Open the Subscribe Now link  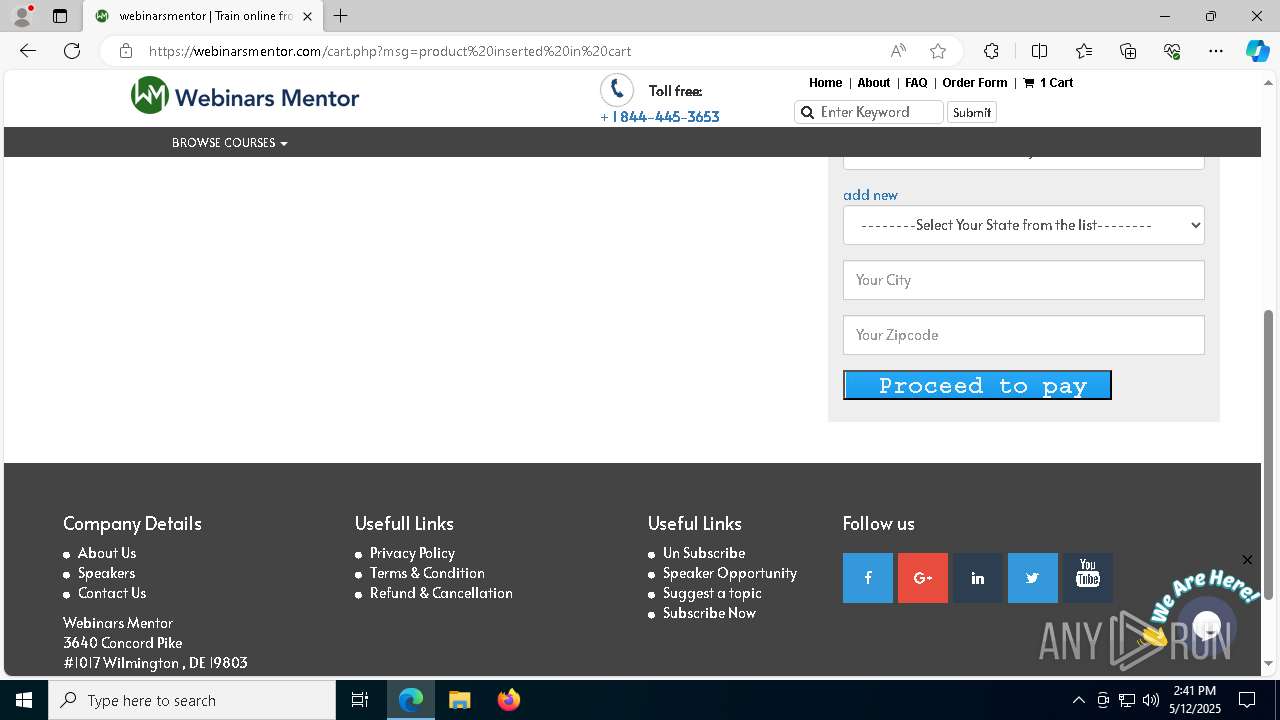709,613
